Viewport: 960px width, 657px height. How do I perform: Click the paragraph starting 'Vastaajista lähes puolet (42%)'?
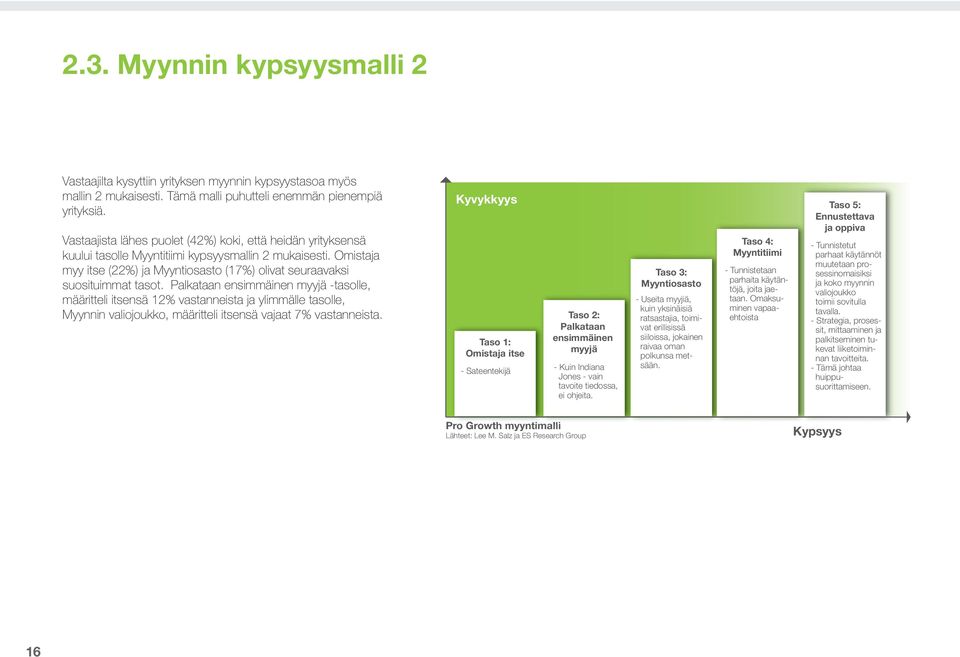coord(222,277)
